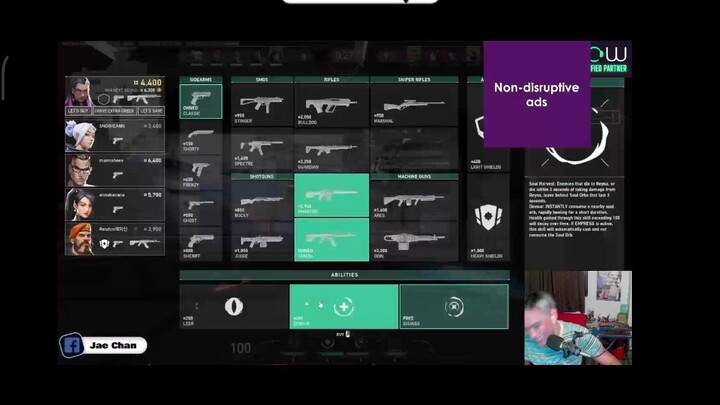Buy the Odin machine gun
720x405 pixels.
coord(414,242)
